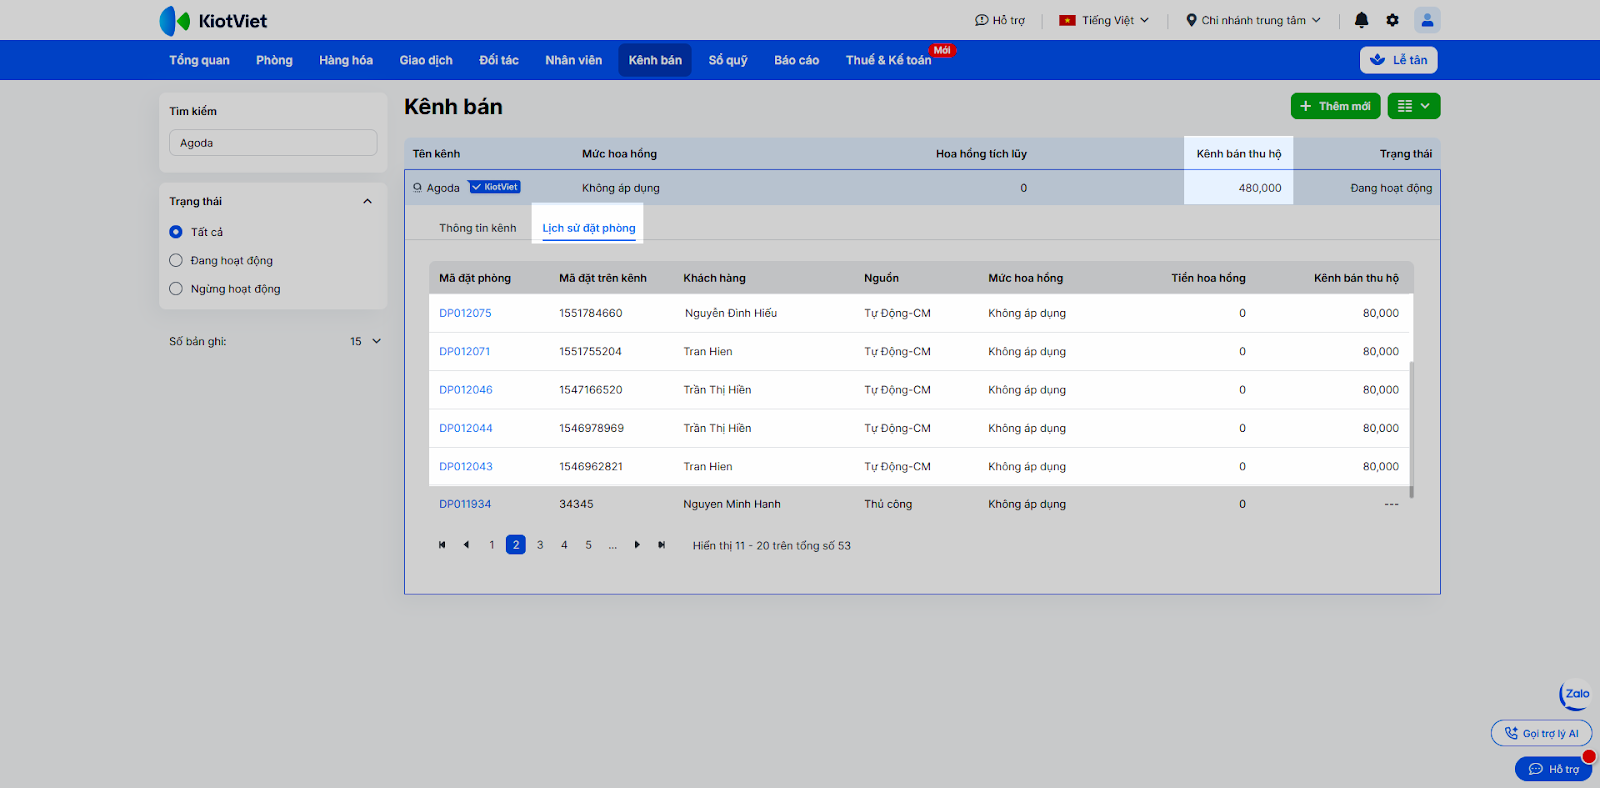Select 'Đang hoạt động' status filter
The width and height of the screenshot is (1600, 788).
coord(176,261)
